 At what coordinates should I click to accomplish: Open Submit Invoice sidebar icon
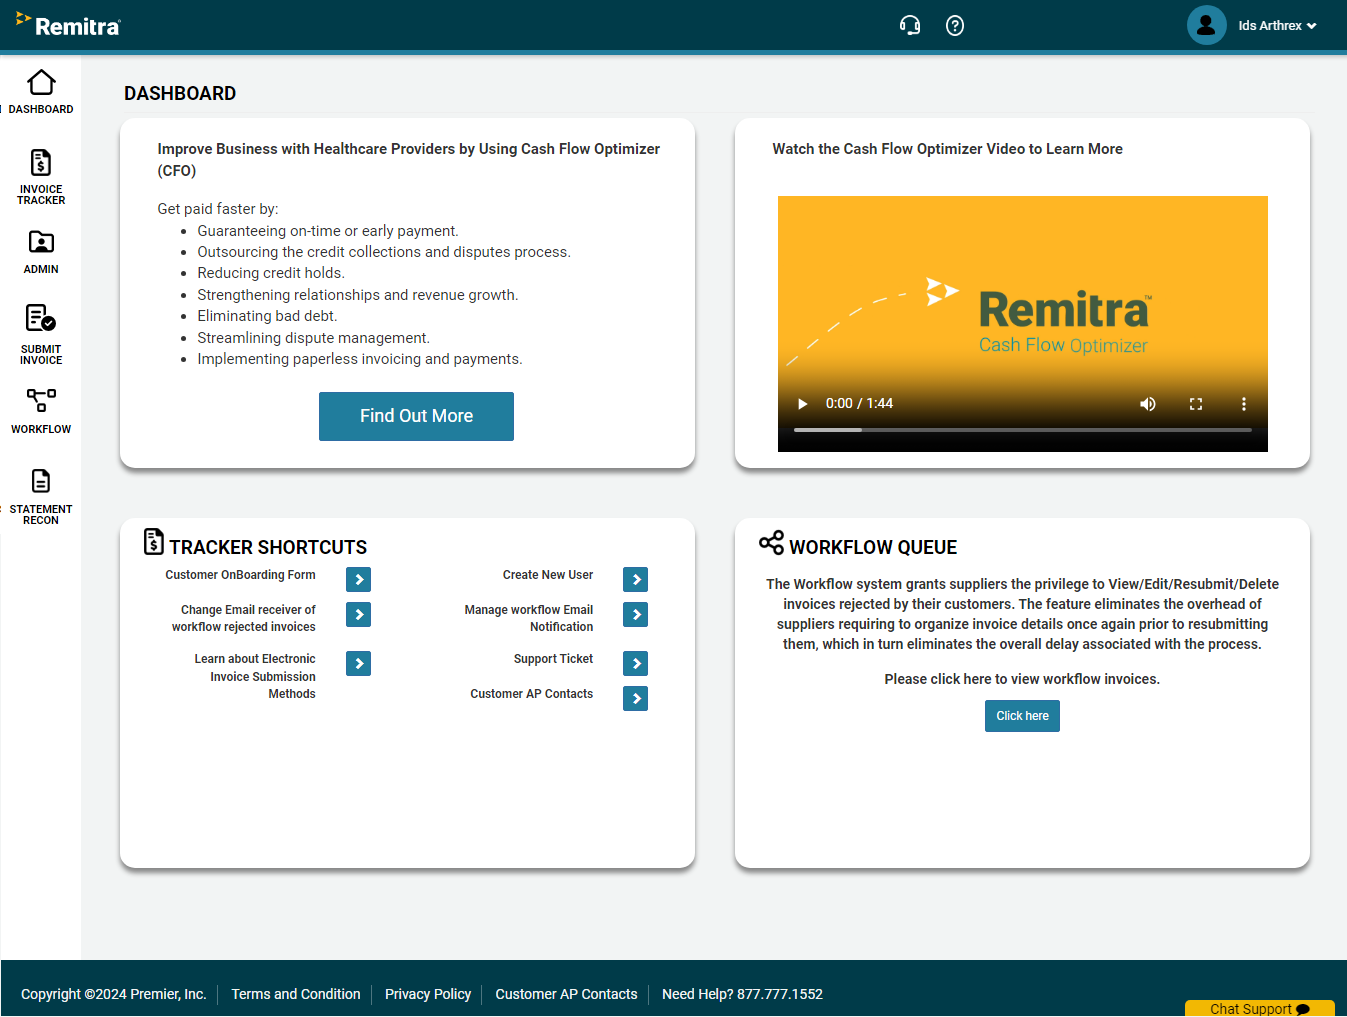(x=41, y=320)
